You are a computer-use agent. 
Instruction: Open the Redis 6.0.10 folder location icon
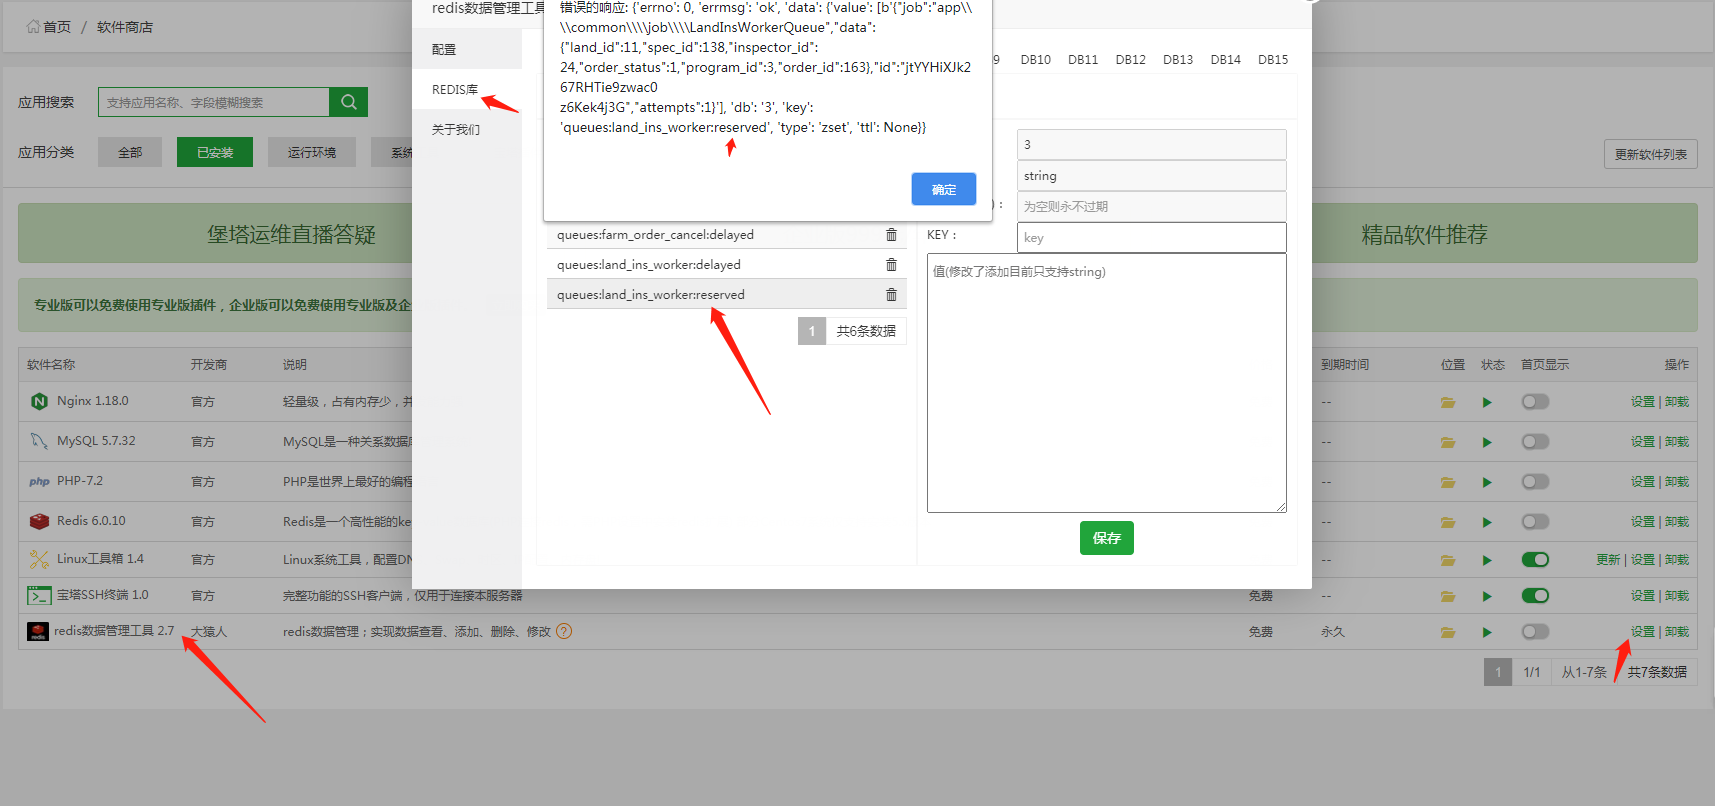click(x=1447, y=522)
